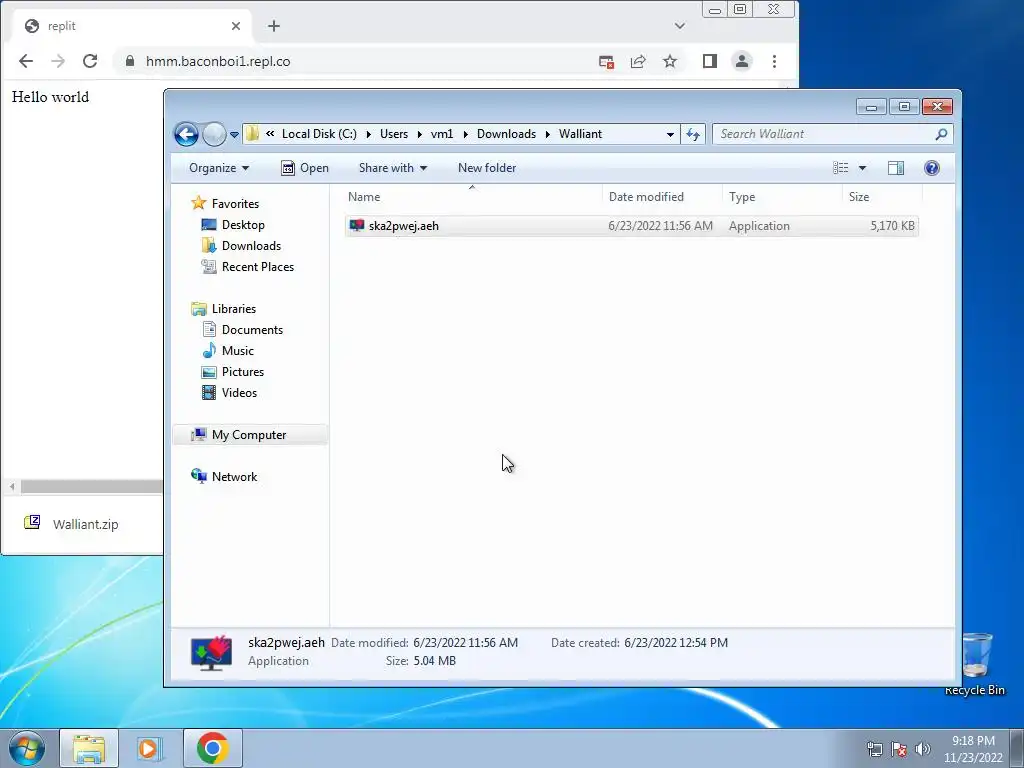This screenshot has height=768, width=1024.
Task: Reload the replit page in Chrome
Action: coord(90,61)
